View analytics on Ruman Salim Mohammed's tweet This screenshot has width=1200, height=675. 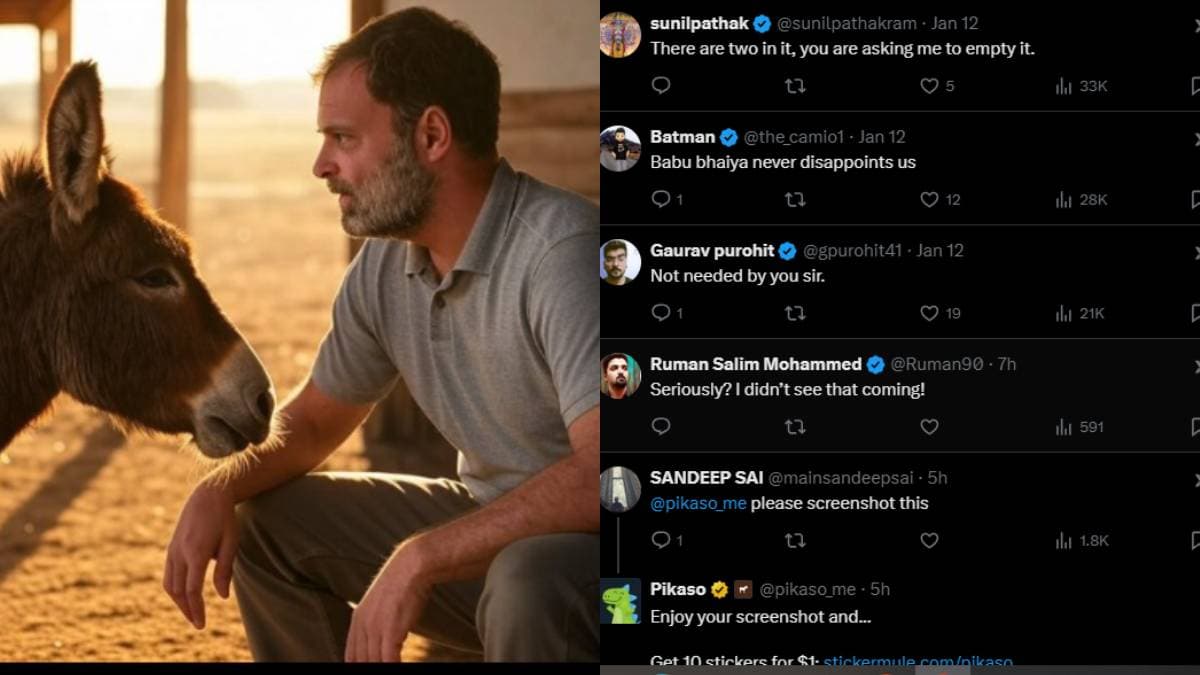pos(1079,427)
